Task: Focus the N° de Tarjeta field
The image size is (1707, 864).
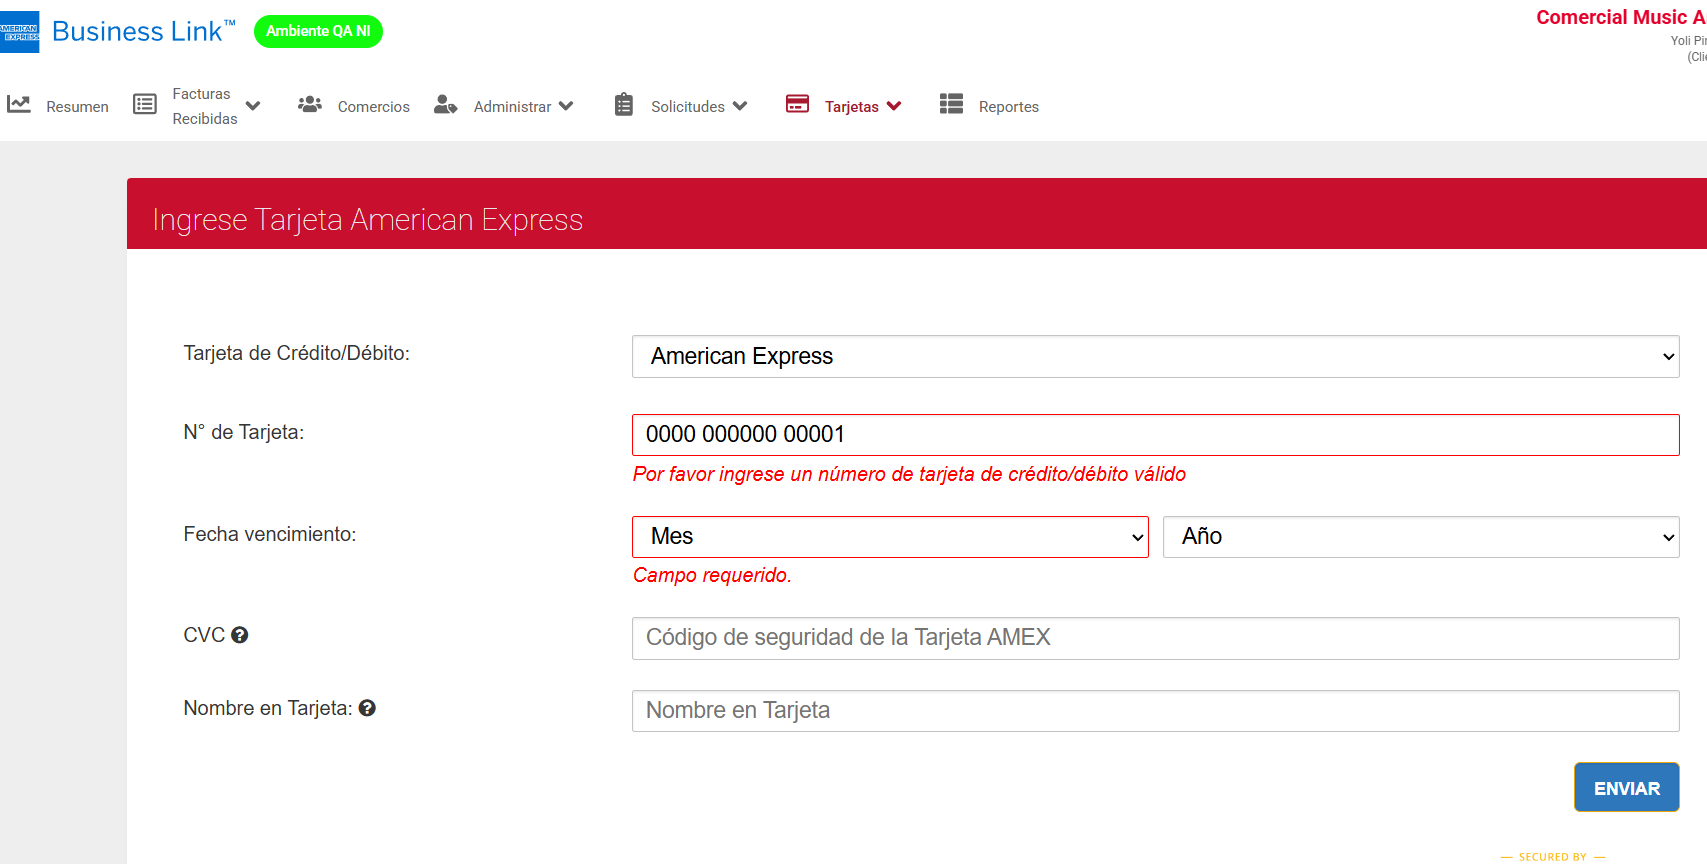Action: tap(1155, 435)
